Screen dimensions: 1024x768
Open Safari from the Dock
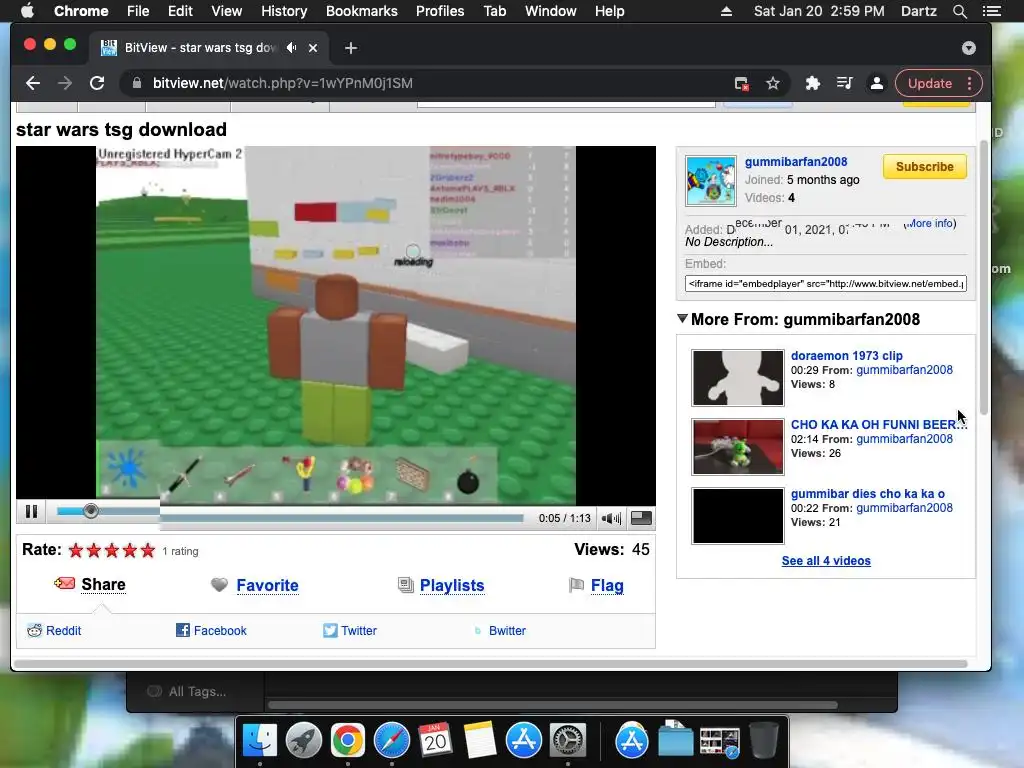coord(391,741)
